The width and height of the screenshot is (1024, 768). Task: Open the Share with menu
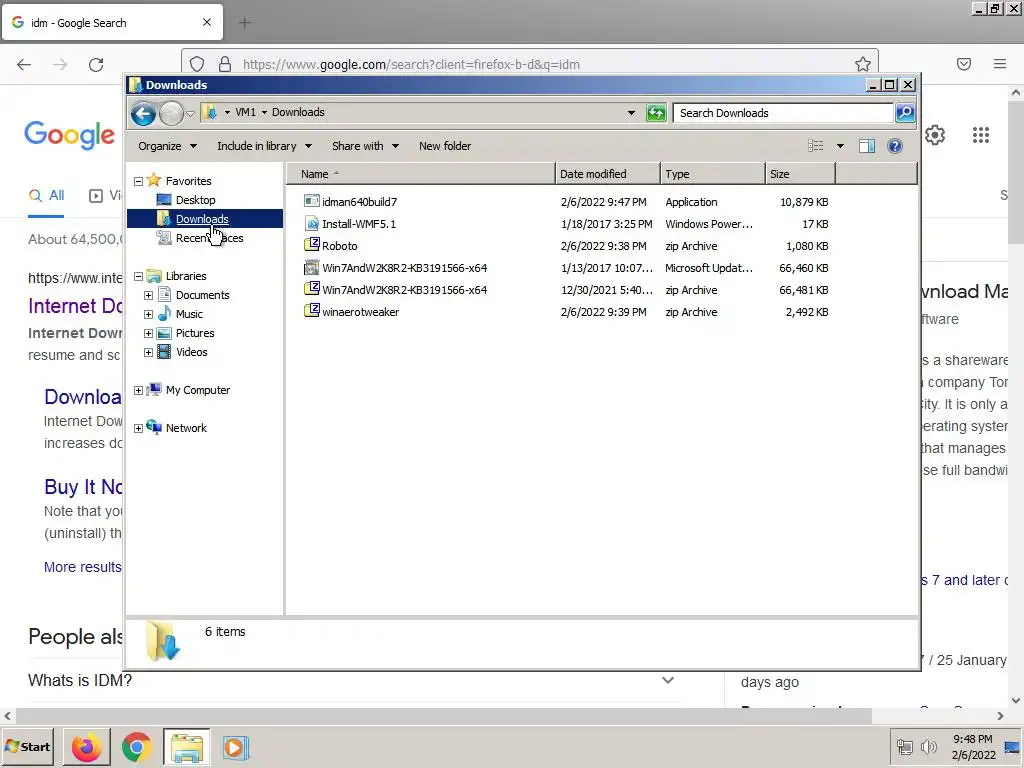[x=365, y=146]
